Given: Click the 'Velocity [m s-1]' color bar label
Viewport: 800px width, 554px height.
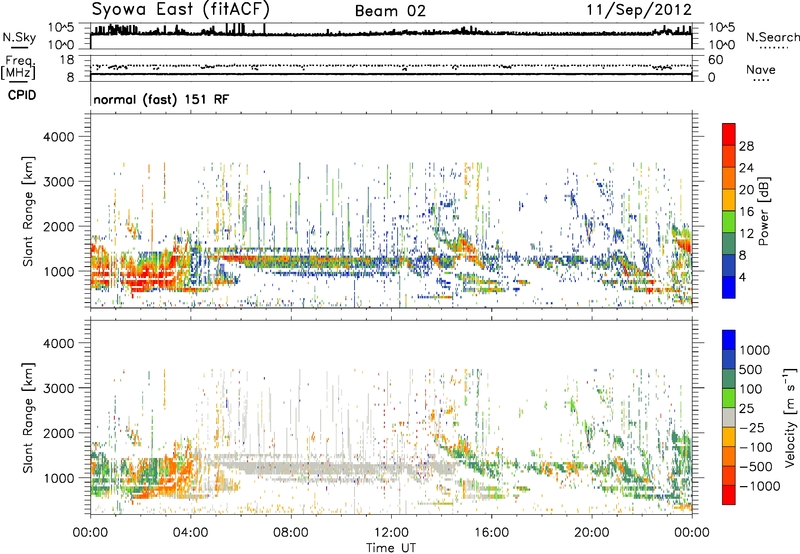Looking at the screenshot, I should (790, 417).
